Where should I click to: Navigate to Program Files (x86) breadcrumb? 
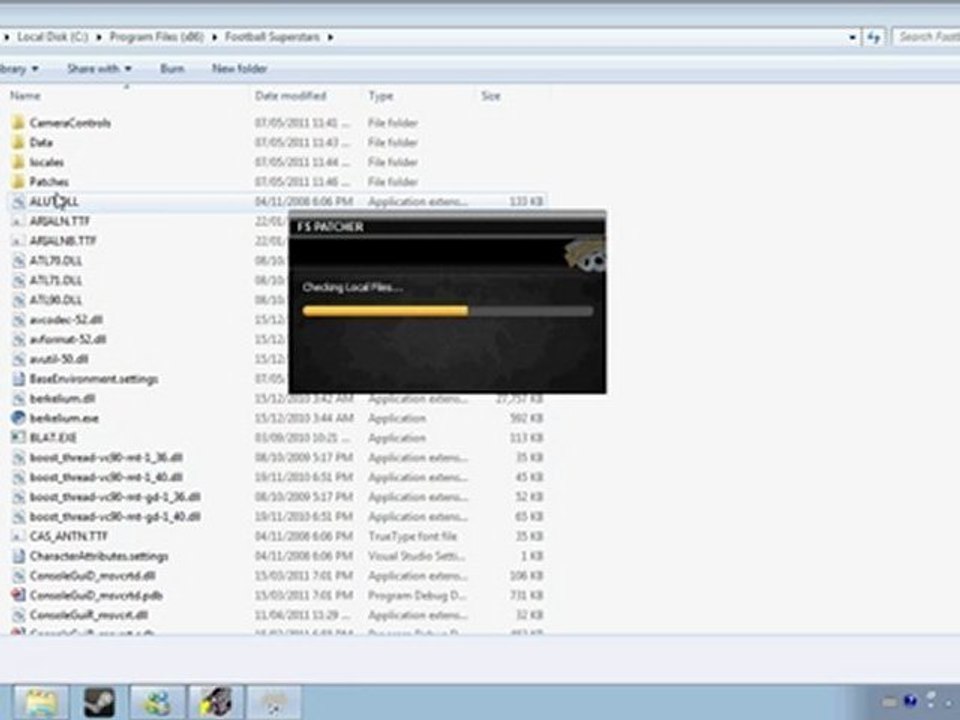157,37
